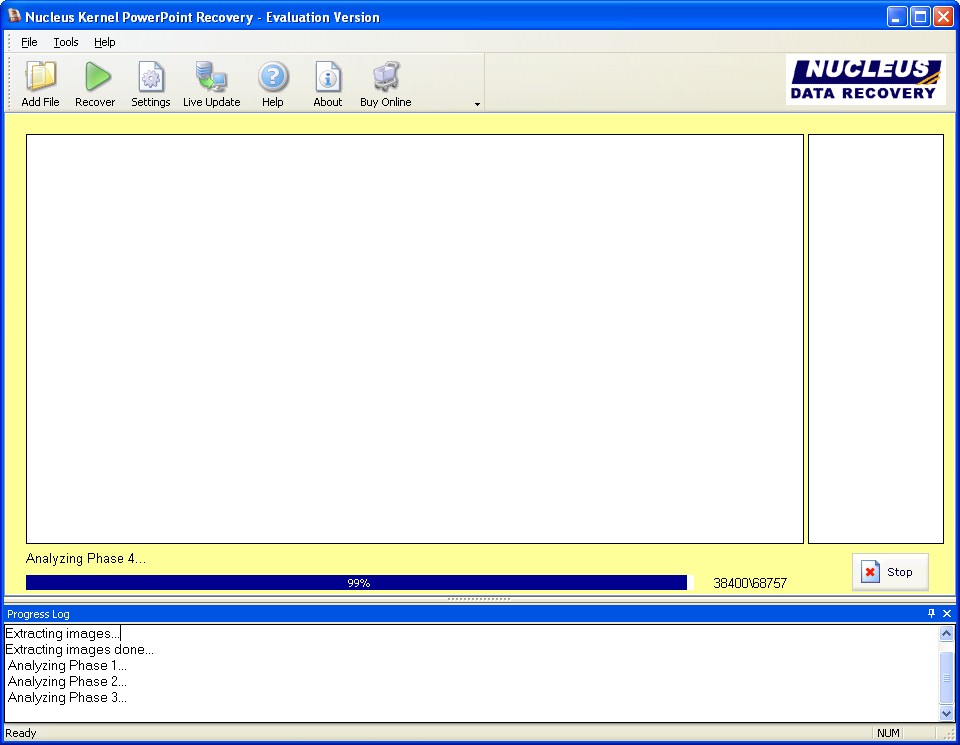Select the 'Analyzing Phase 1...' log line
This screenshot has height=745, width=960.
pos(67,665)
